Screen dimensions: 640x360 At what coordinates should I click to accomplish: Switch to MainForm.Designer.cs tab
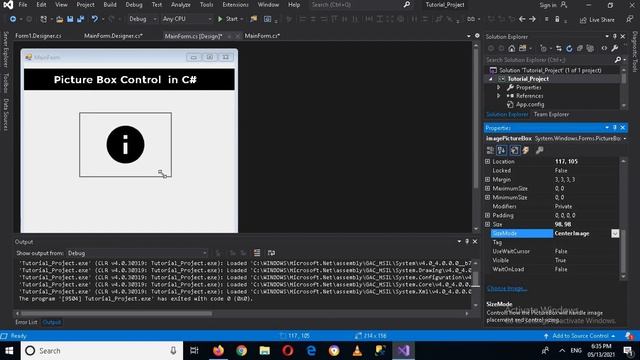(113, 36)
